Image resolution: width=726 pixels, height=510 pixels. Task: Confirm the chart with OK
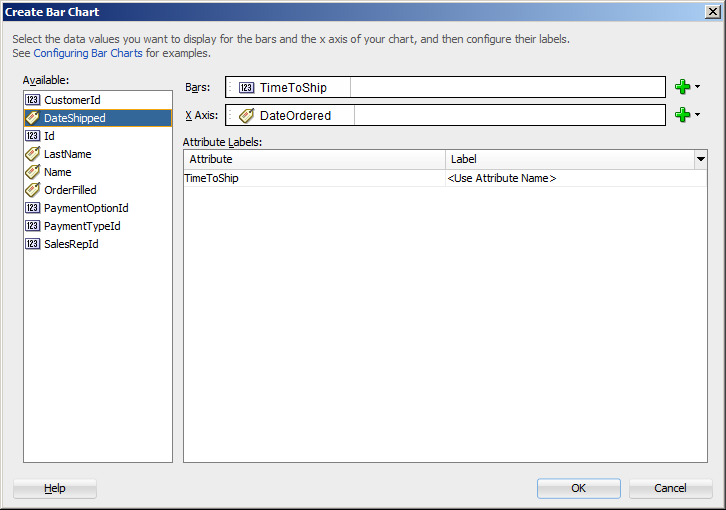click(578, 488)
